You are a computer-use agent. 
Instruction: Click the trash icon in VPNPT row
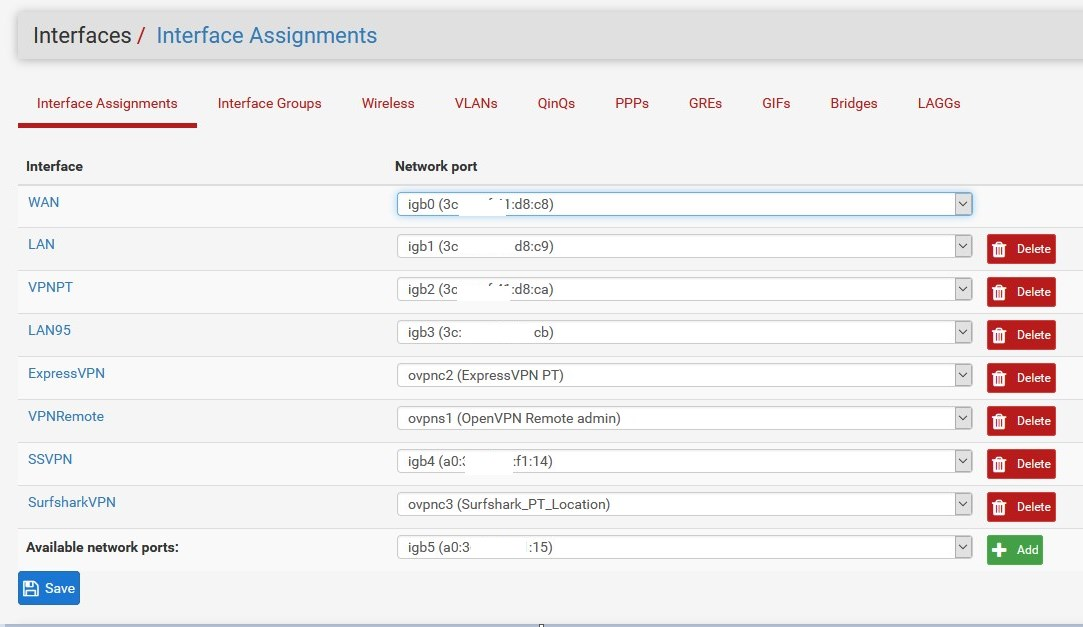tap(999, 292)
